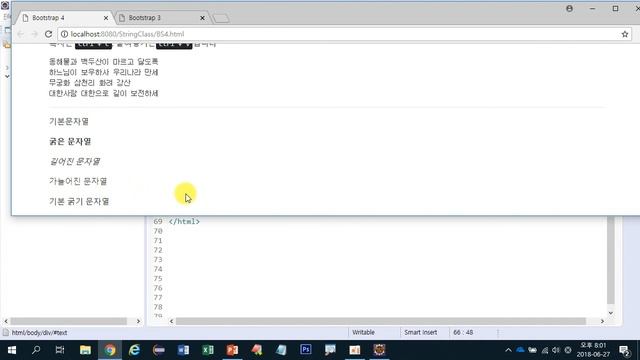Open Eclipse from the taskbar
The height and width of the screenshot is (360, 640).
click(159, 350)
